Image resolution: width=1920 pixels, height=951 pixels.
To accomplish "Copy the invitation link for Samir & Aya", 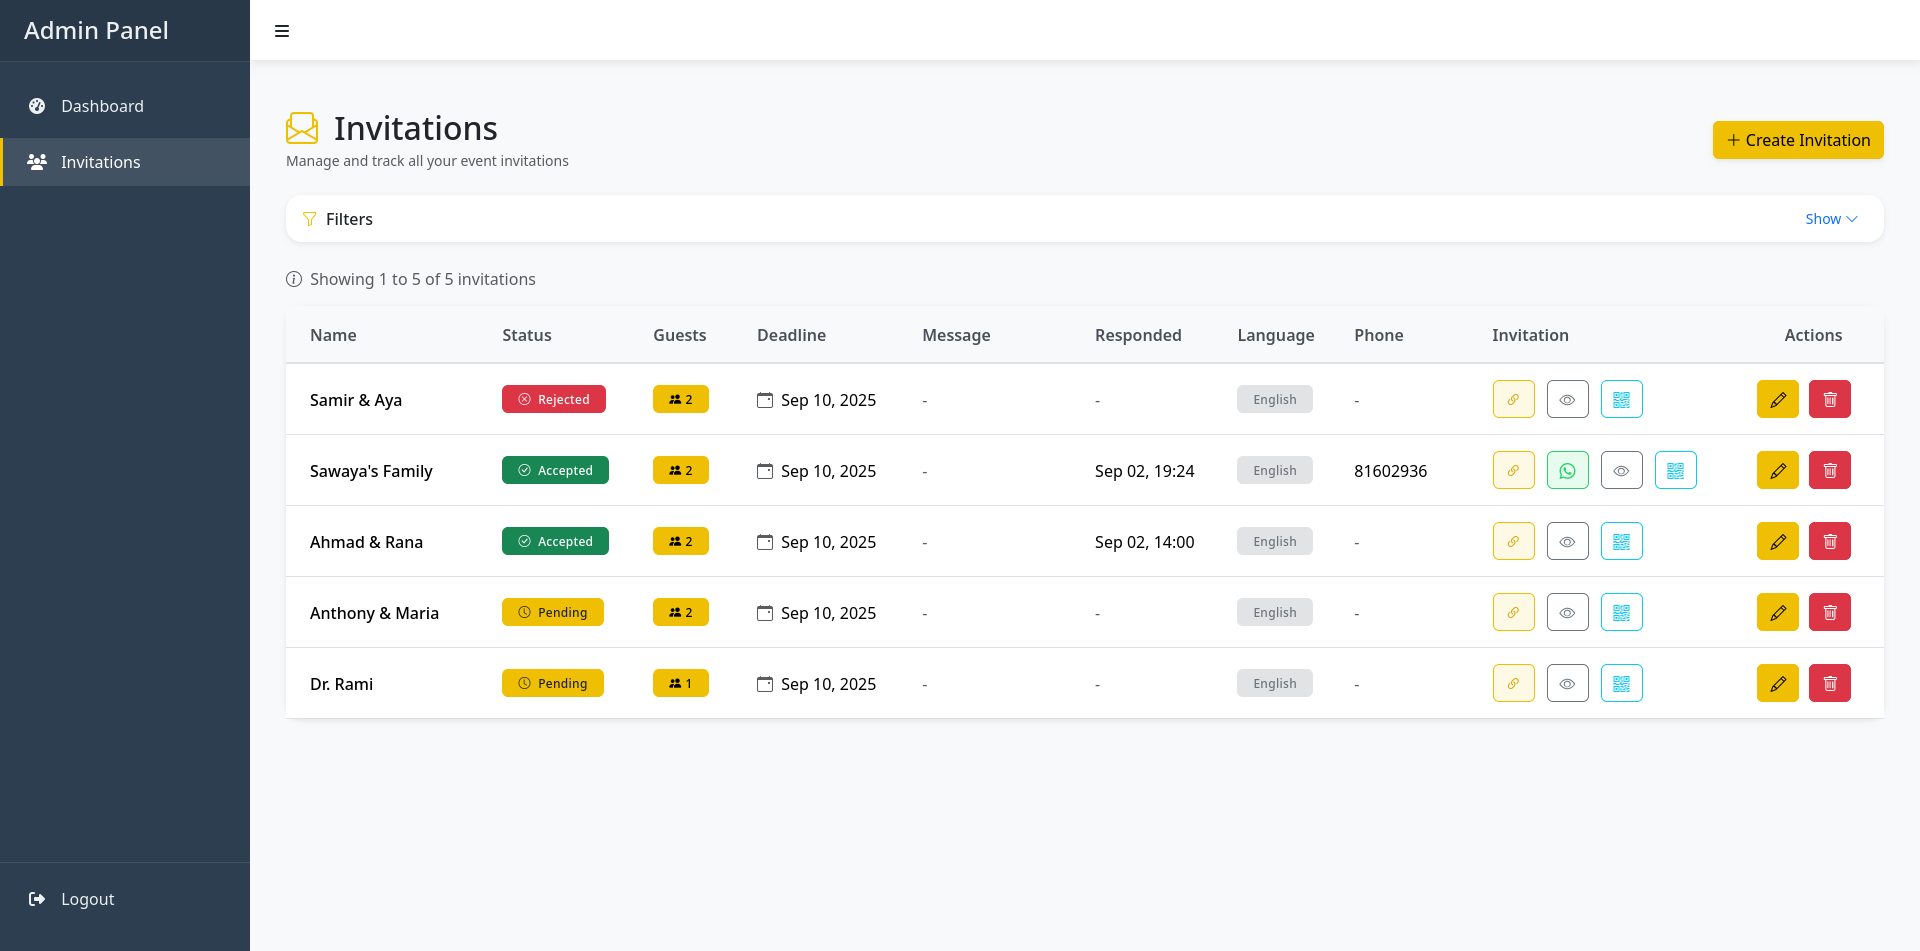I will point(1513,399).
